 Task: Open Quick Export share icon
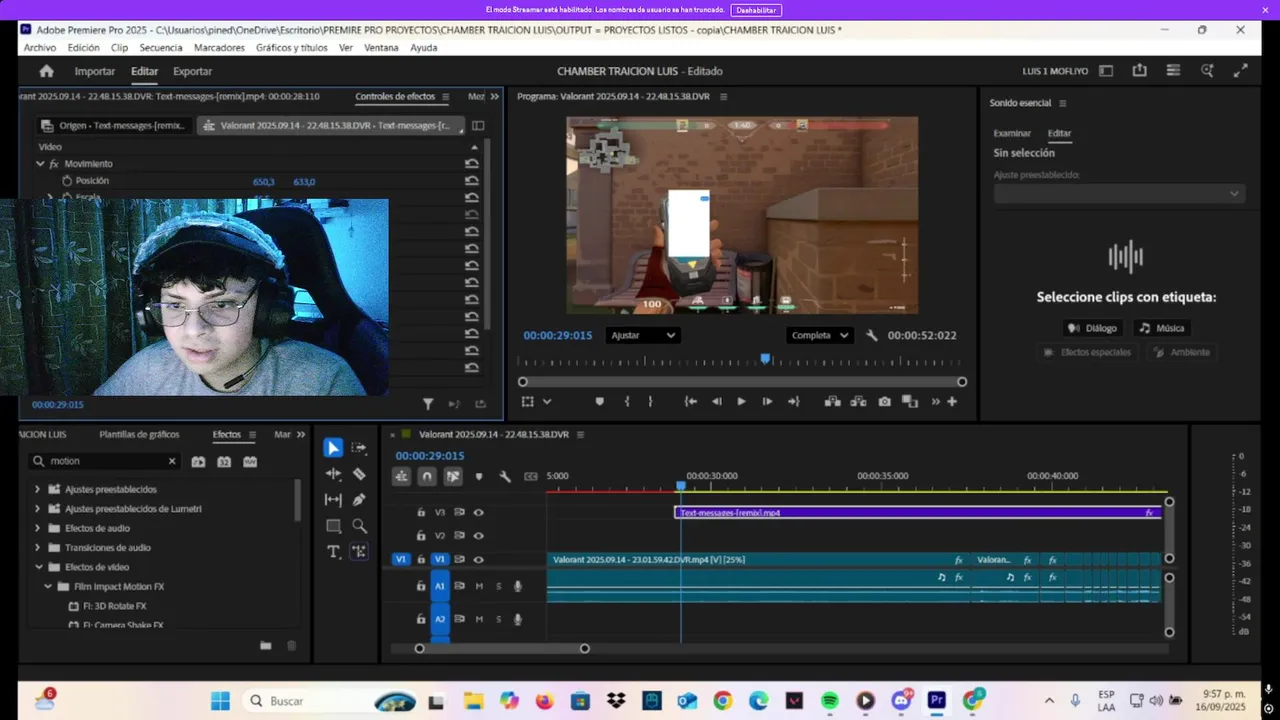(x=1140, y=71)
